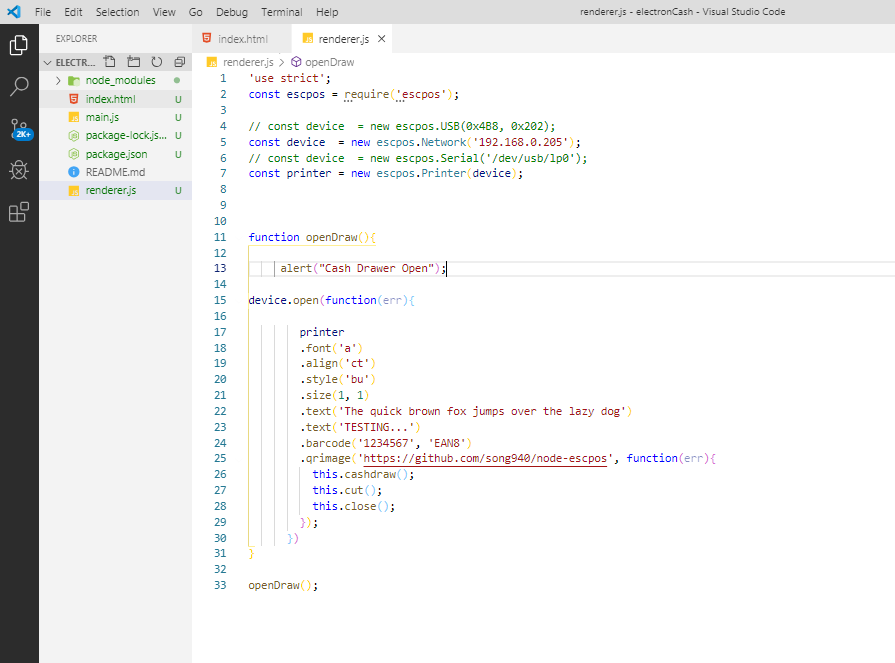895x663 pixels.
Task: Expand the node_modules folder
Action: click(x=58, y=79)
